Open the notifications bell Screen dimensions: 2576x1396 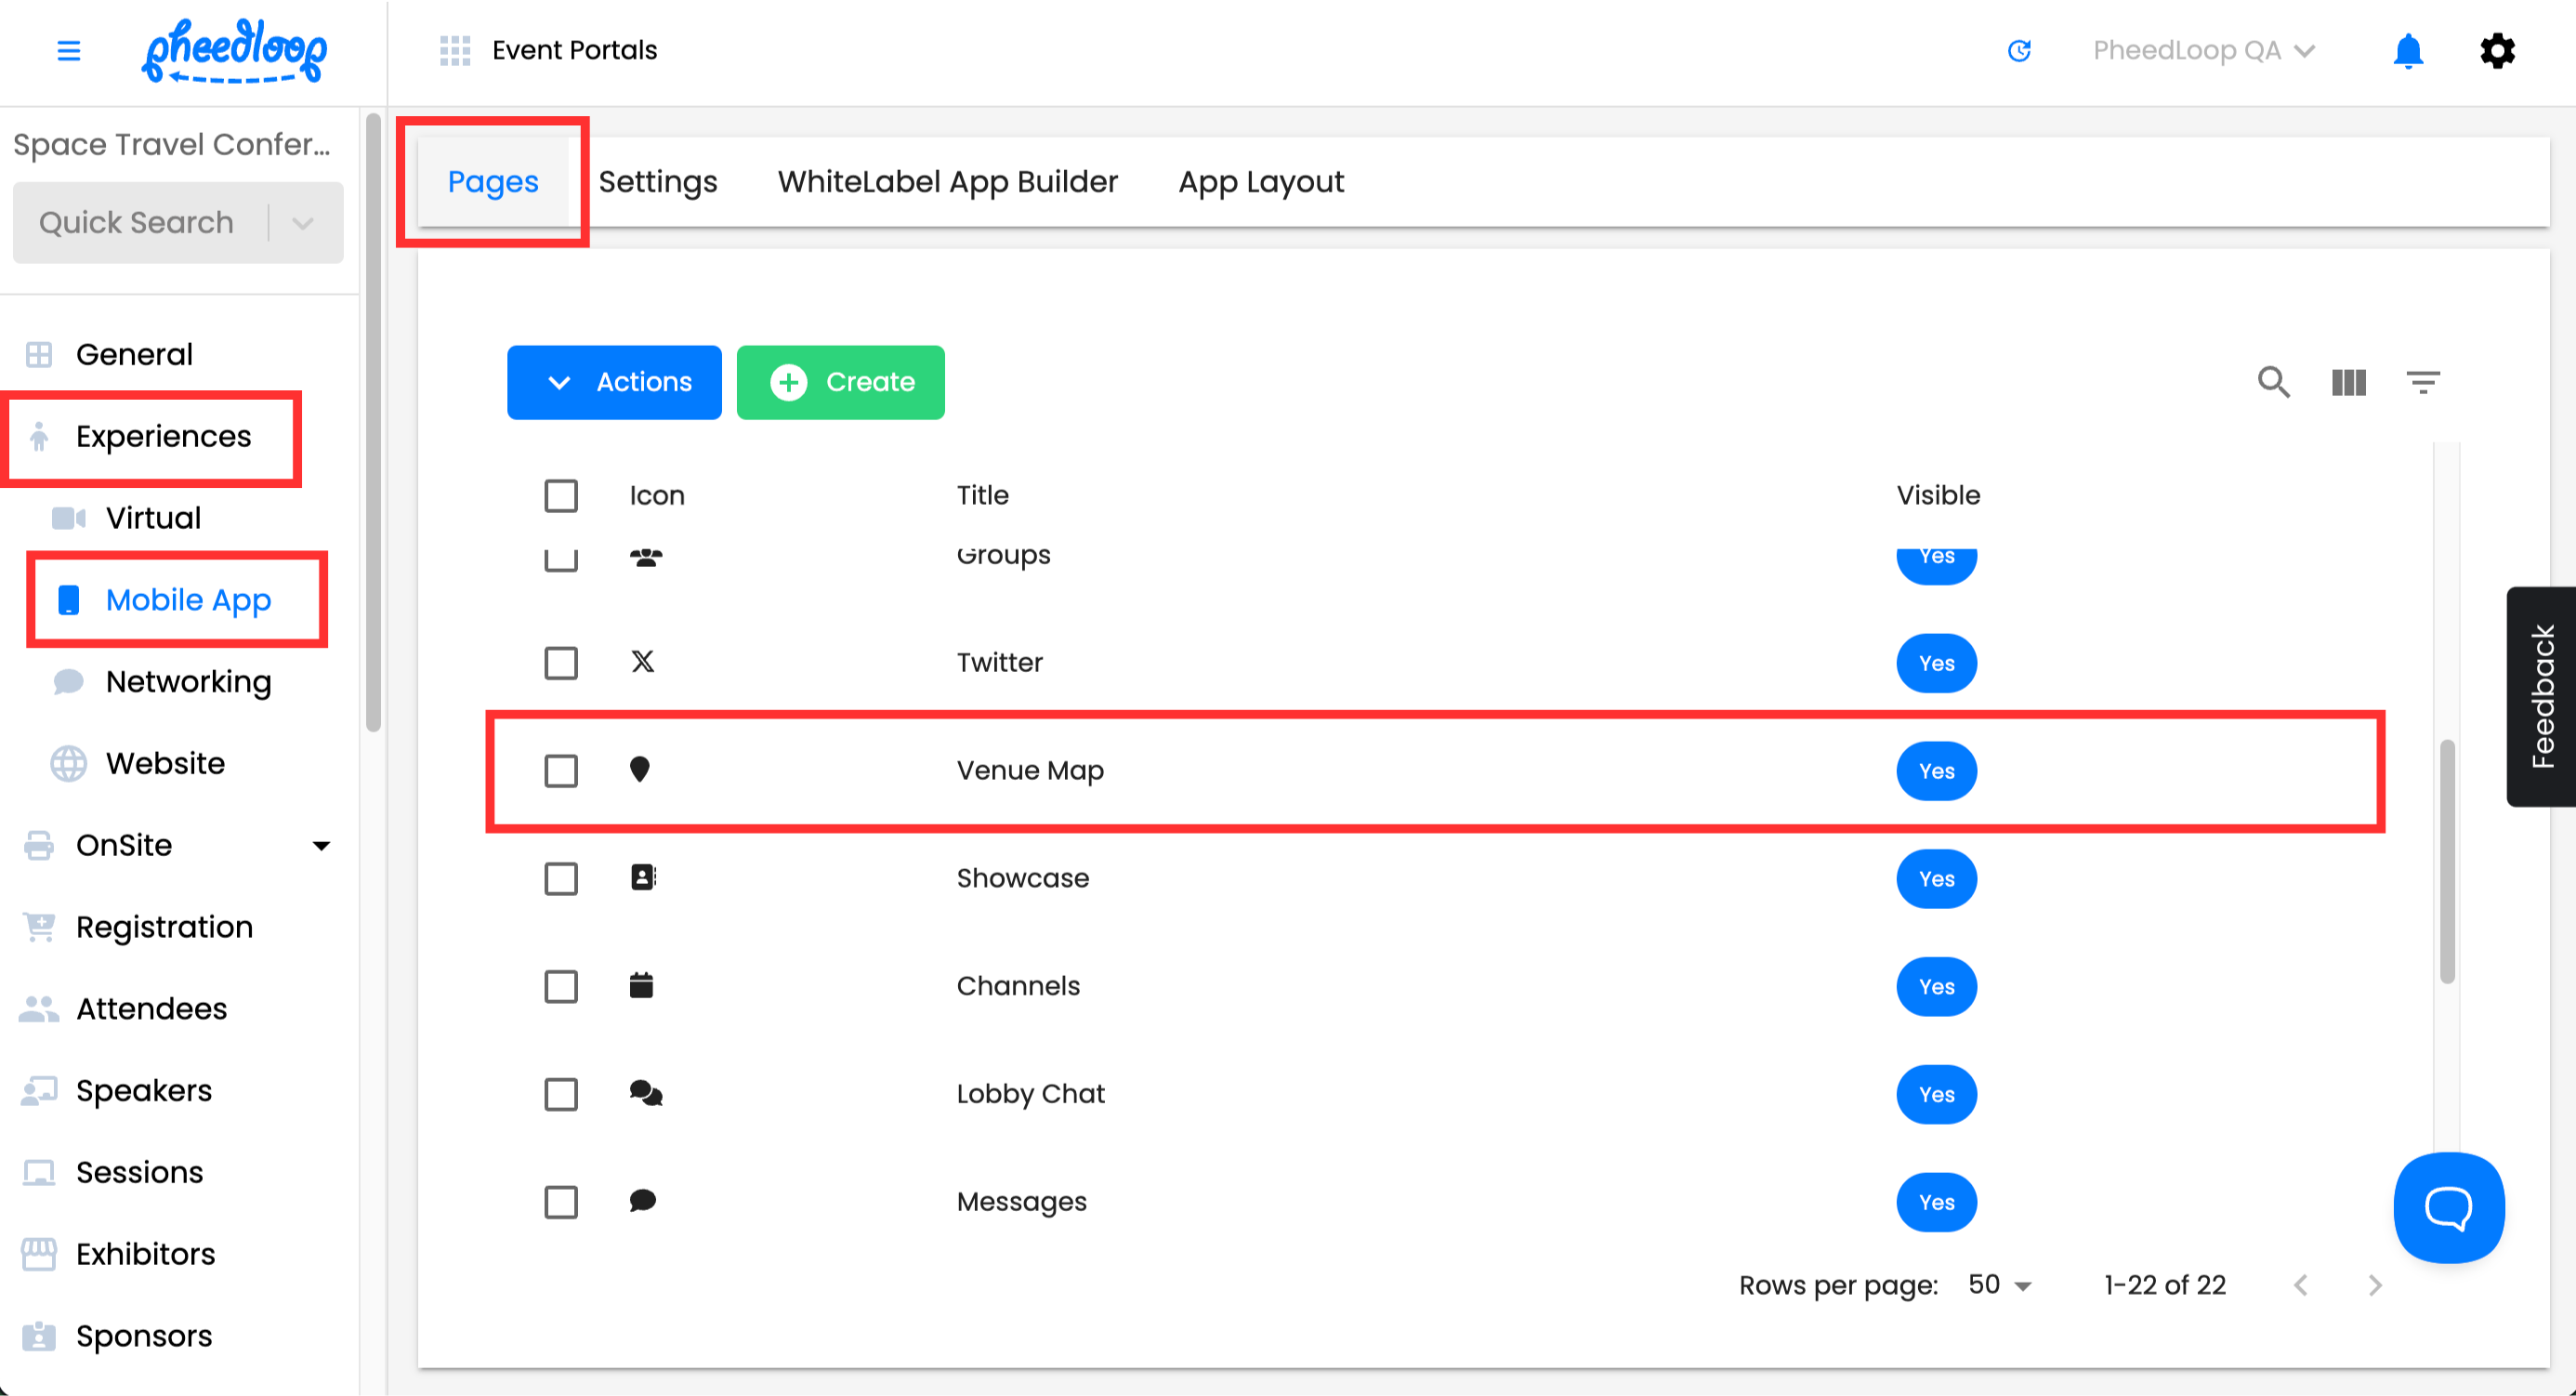(x=2408, y=50)
